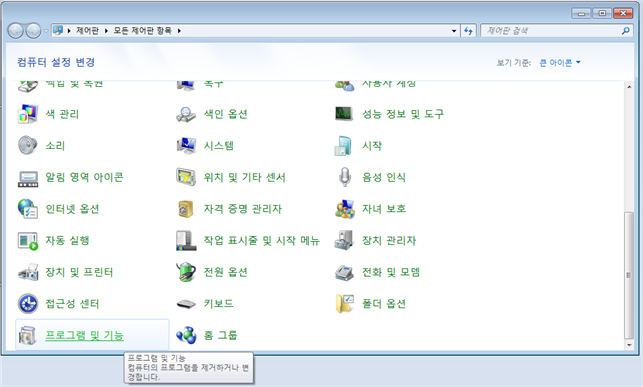Open the 자격 증명 관리자 vault icon
643x387 pixels.
tap(186, 209)
